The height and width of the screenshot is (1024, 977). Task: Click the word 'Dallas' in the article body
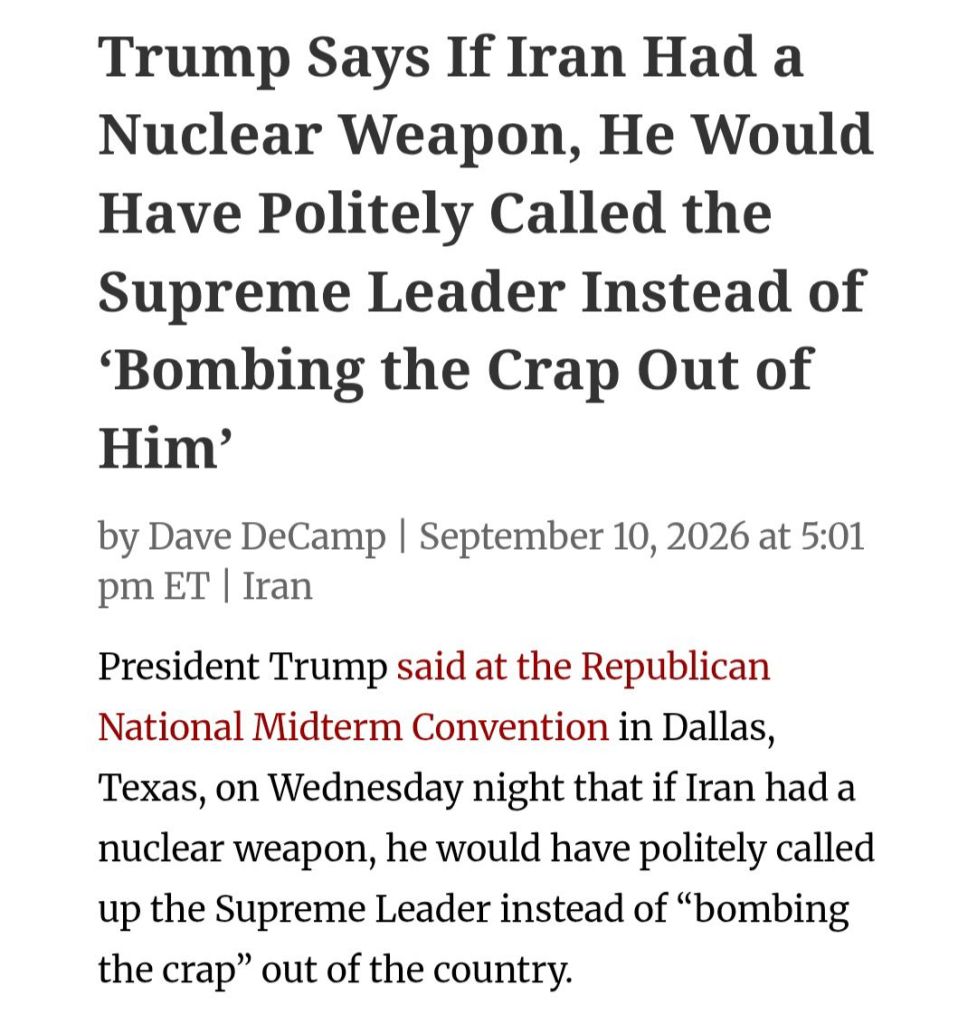point(713,727)
